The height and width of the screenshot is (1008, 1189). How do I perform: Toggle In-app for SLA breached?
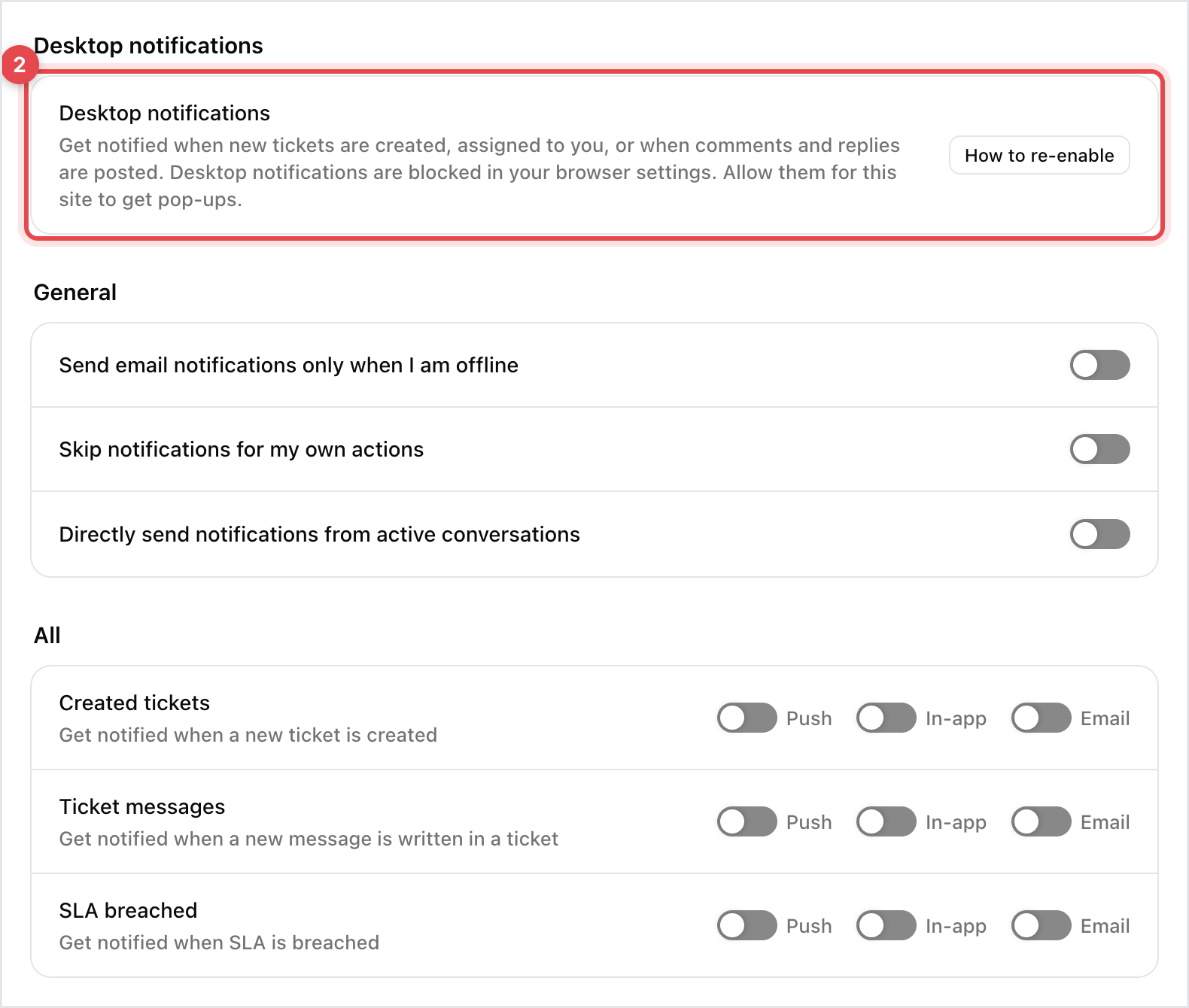coord(886,925)
